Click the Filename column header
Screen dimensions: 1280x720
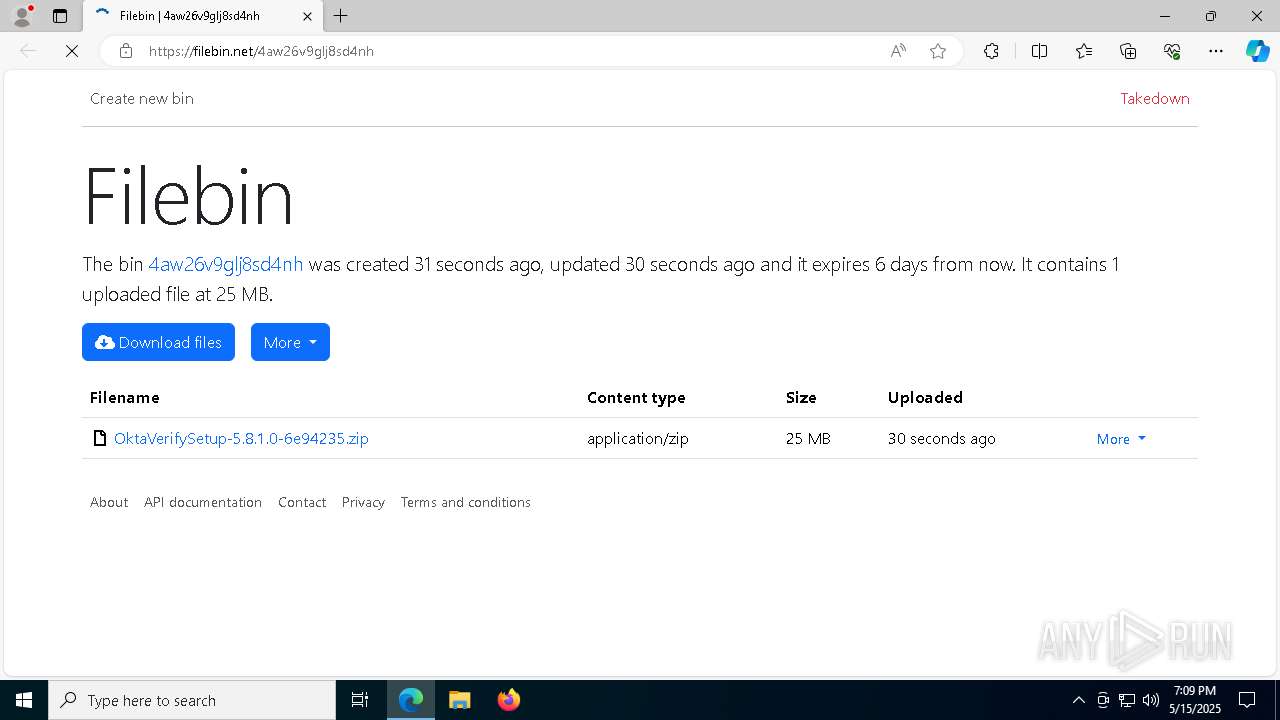tap(125, 397)
